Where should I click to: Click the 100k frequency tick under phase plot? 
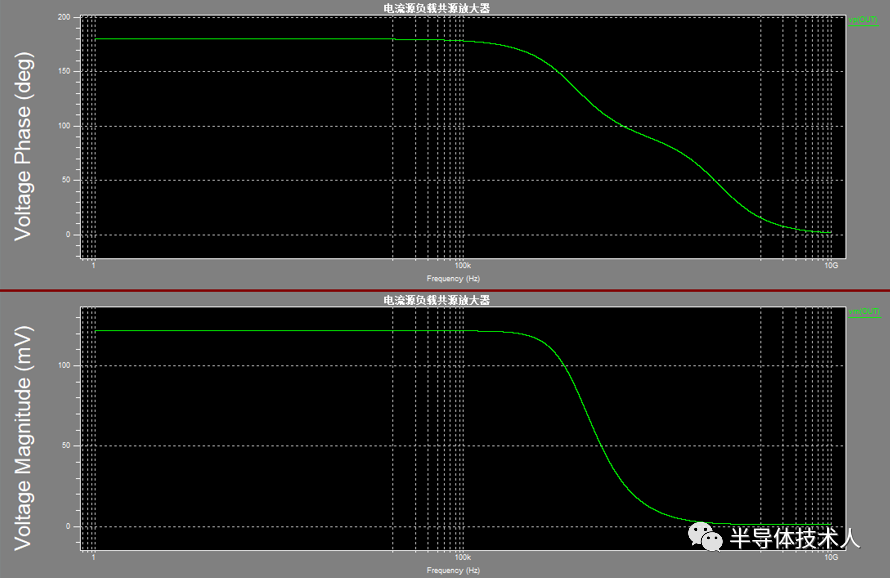point(463,266)
